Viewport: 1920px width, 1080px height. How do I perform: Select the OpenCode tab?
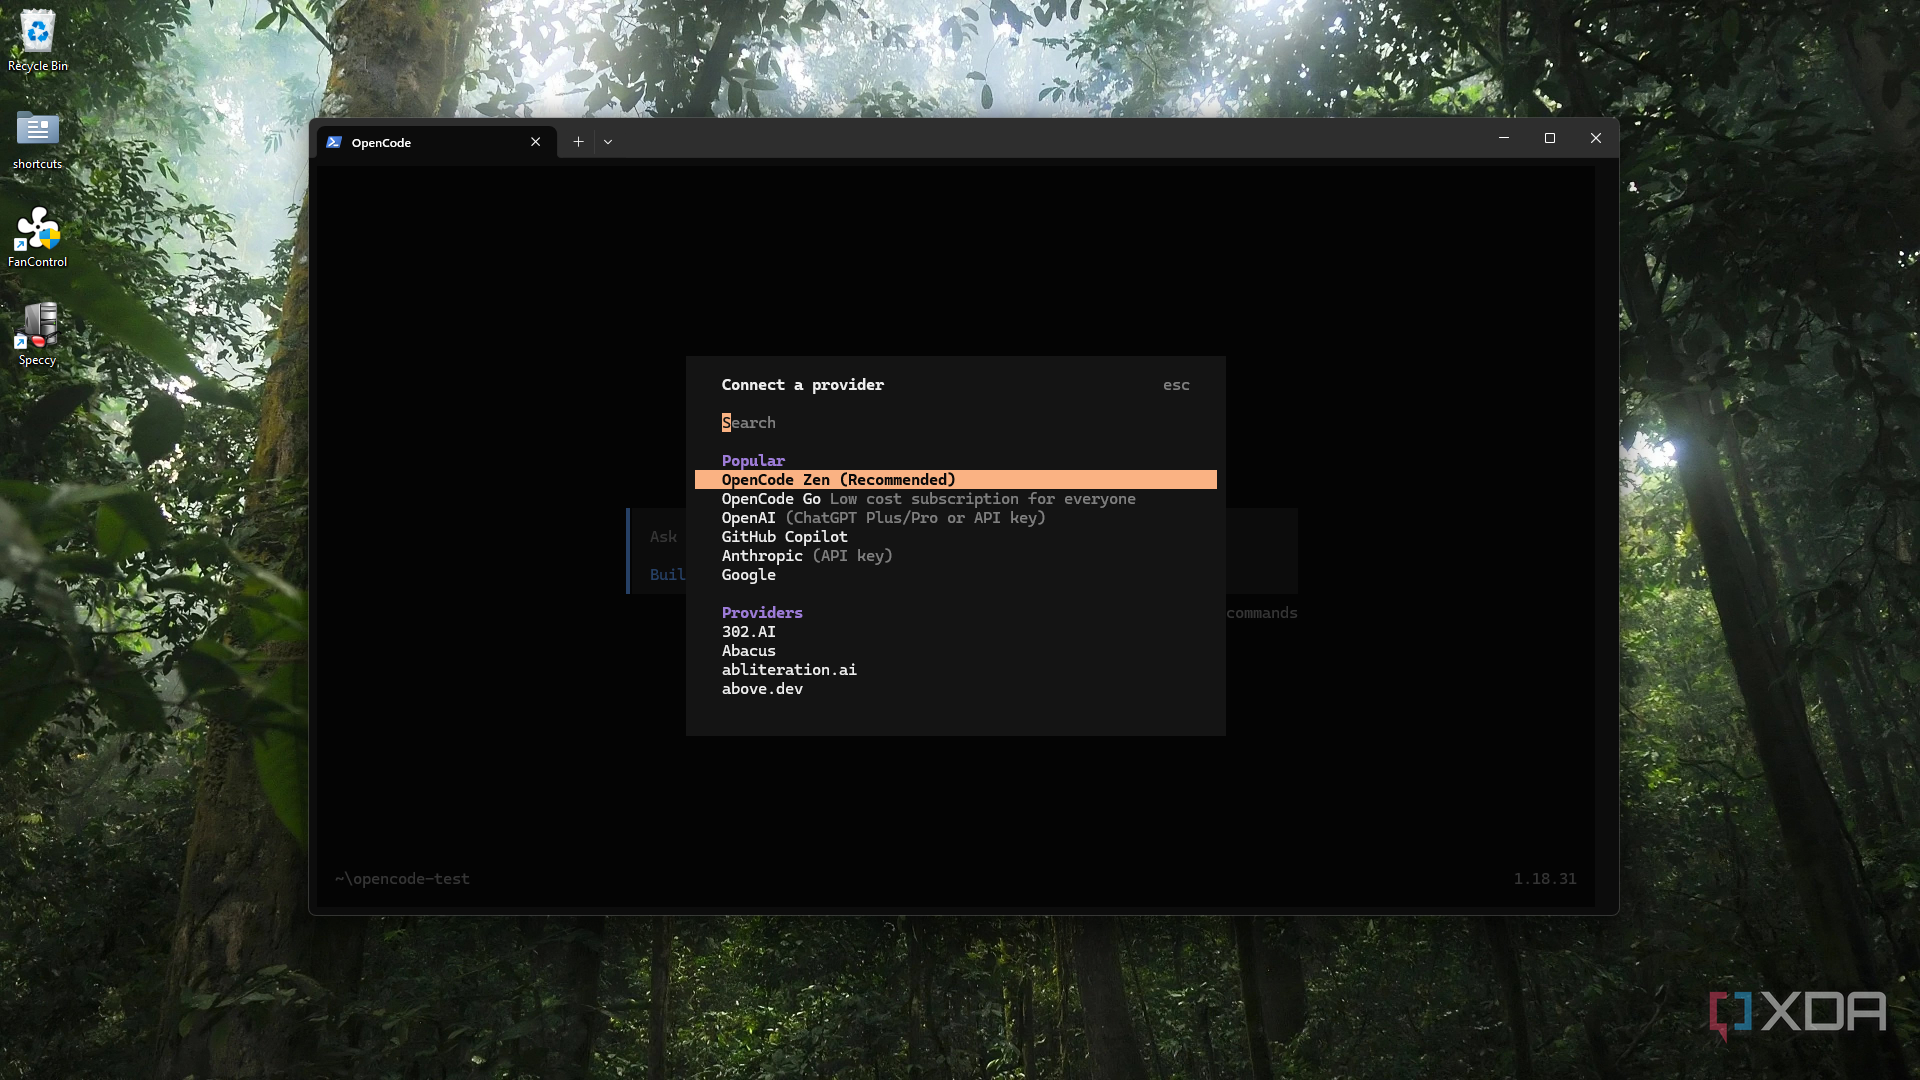pyautogui.click(x=437, y=142)
